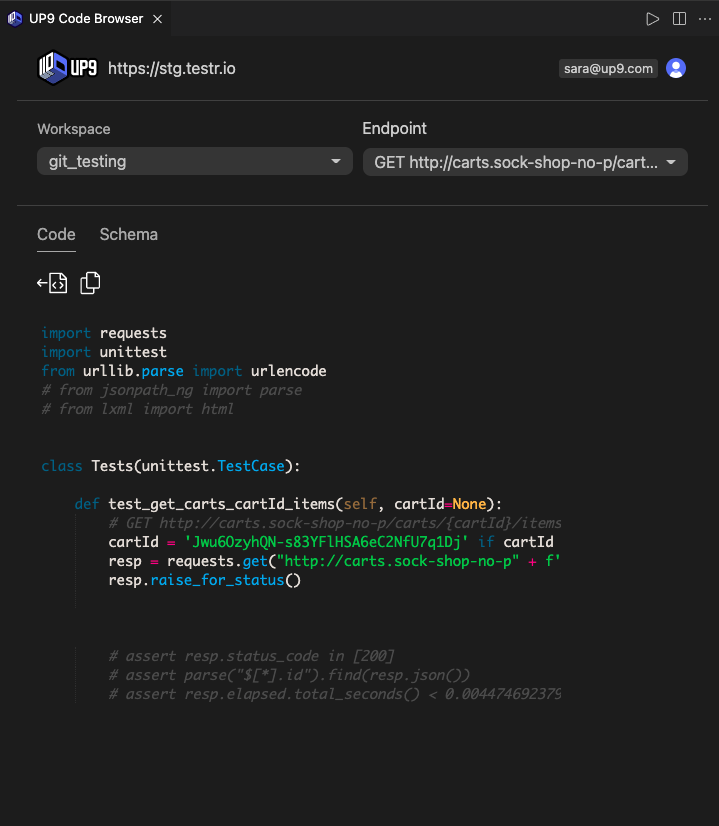Click the Run play icon in the tab bar
Viewport: 719px width, 826px height.
click(652, 19)
